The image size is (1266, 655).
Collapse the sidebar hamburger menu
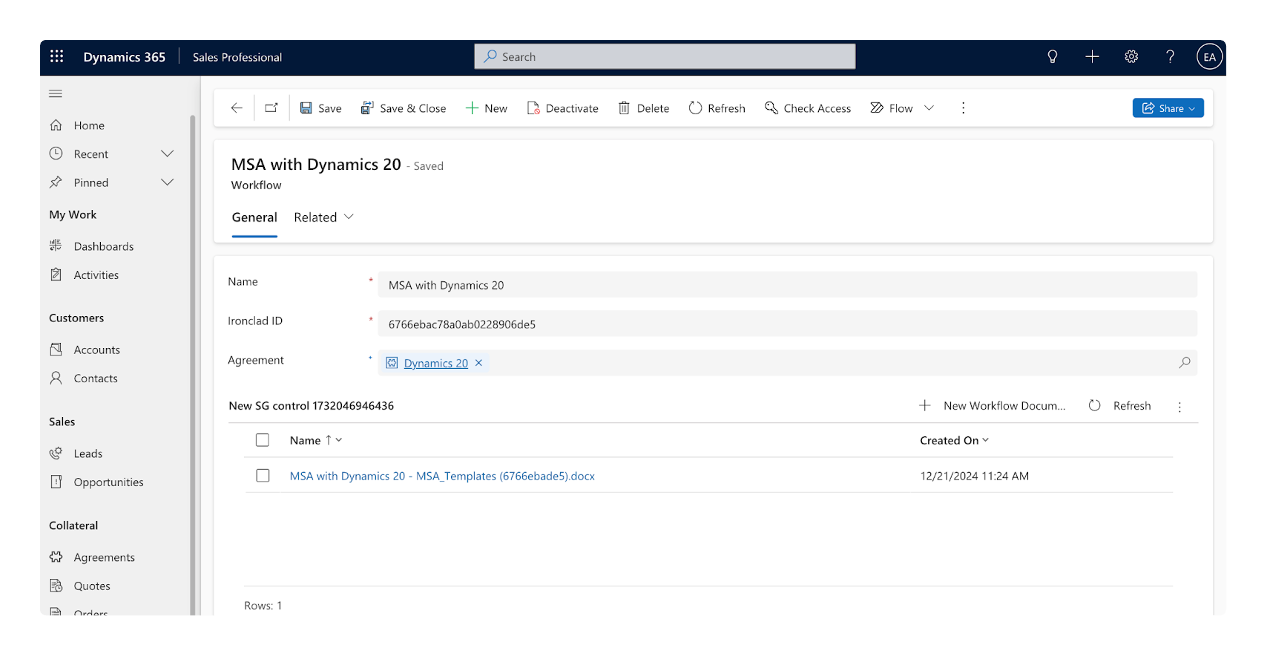coord(56,94)
